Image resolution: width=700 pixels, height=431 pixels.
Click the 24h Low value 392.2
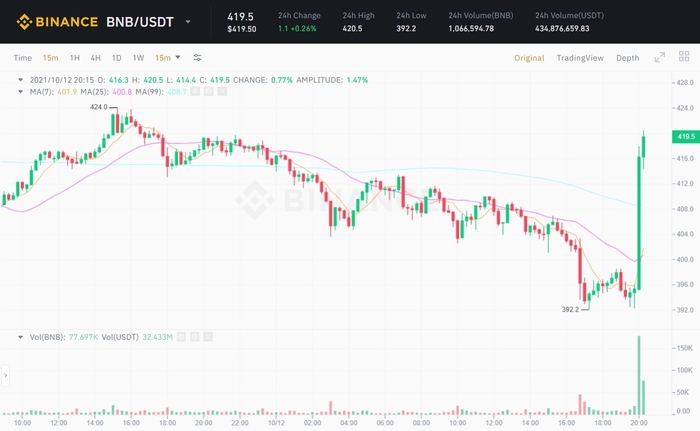406,29
